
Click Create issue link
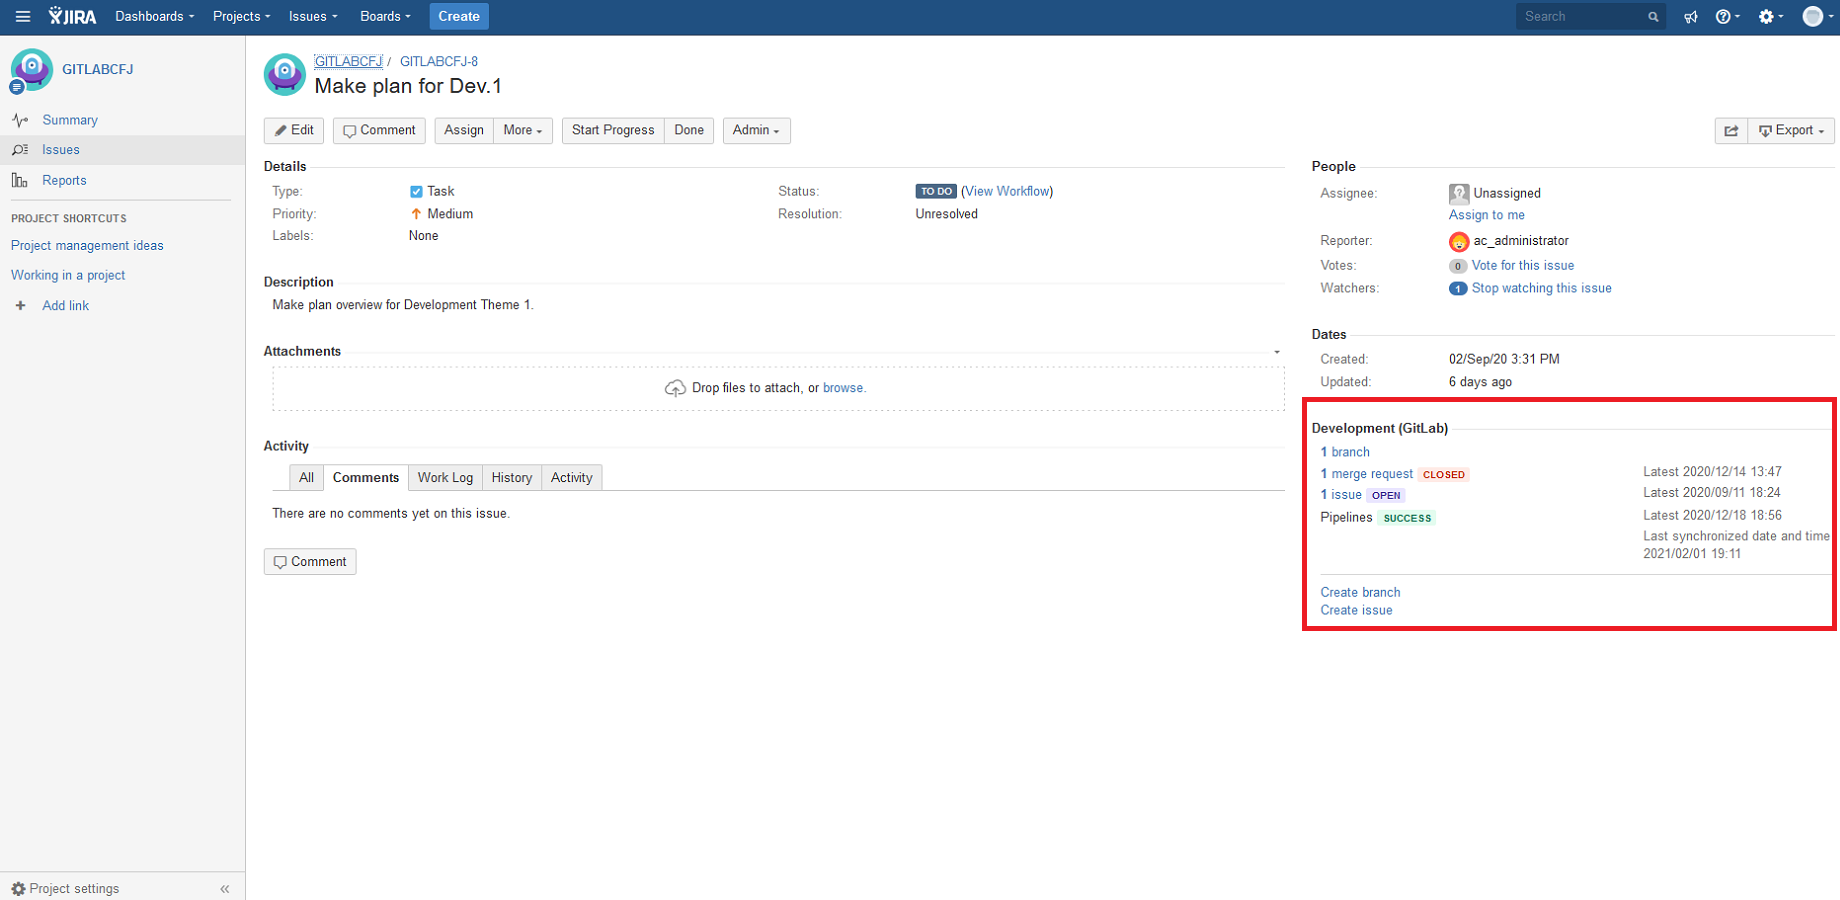point(1356,610)
